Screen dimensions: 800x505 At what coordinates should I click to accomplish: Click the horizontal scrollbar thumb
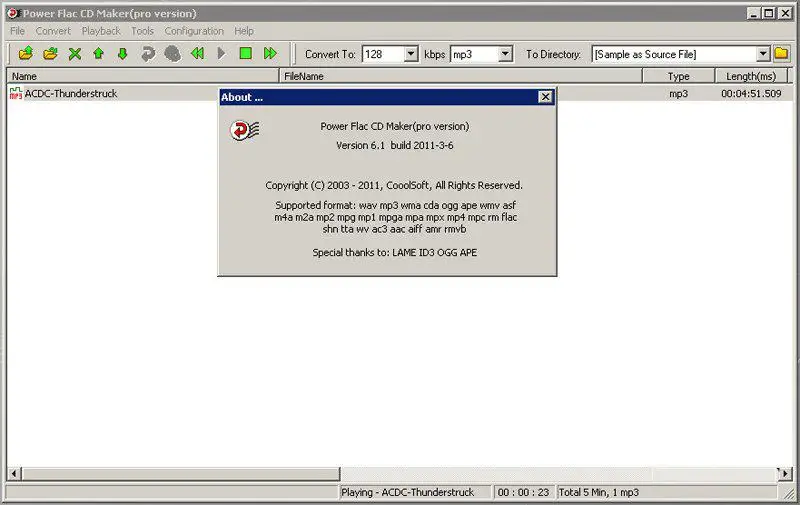[x=181, y=474]
